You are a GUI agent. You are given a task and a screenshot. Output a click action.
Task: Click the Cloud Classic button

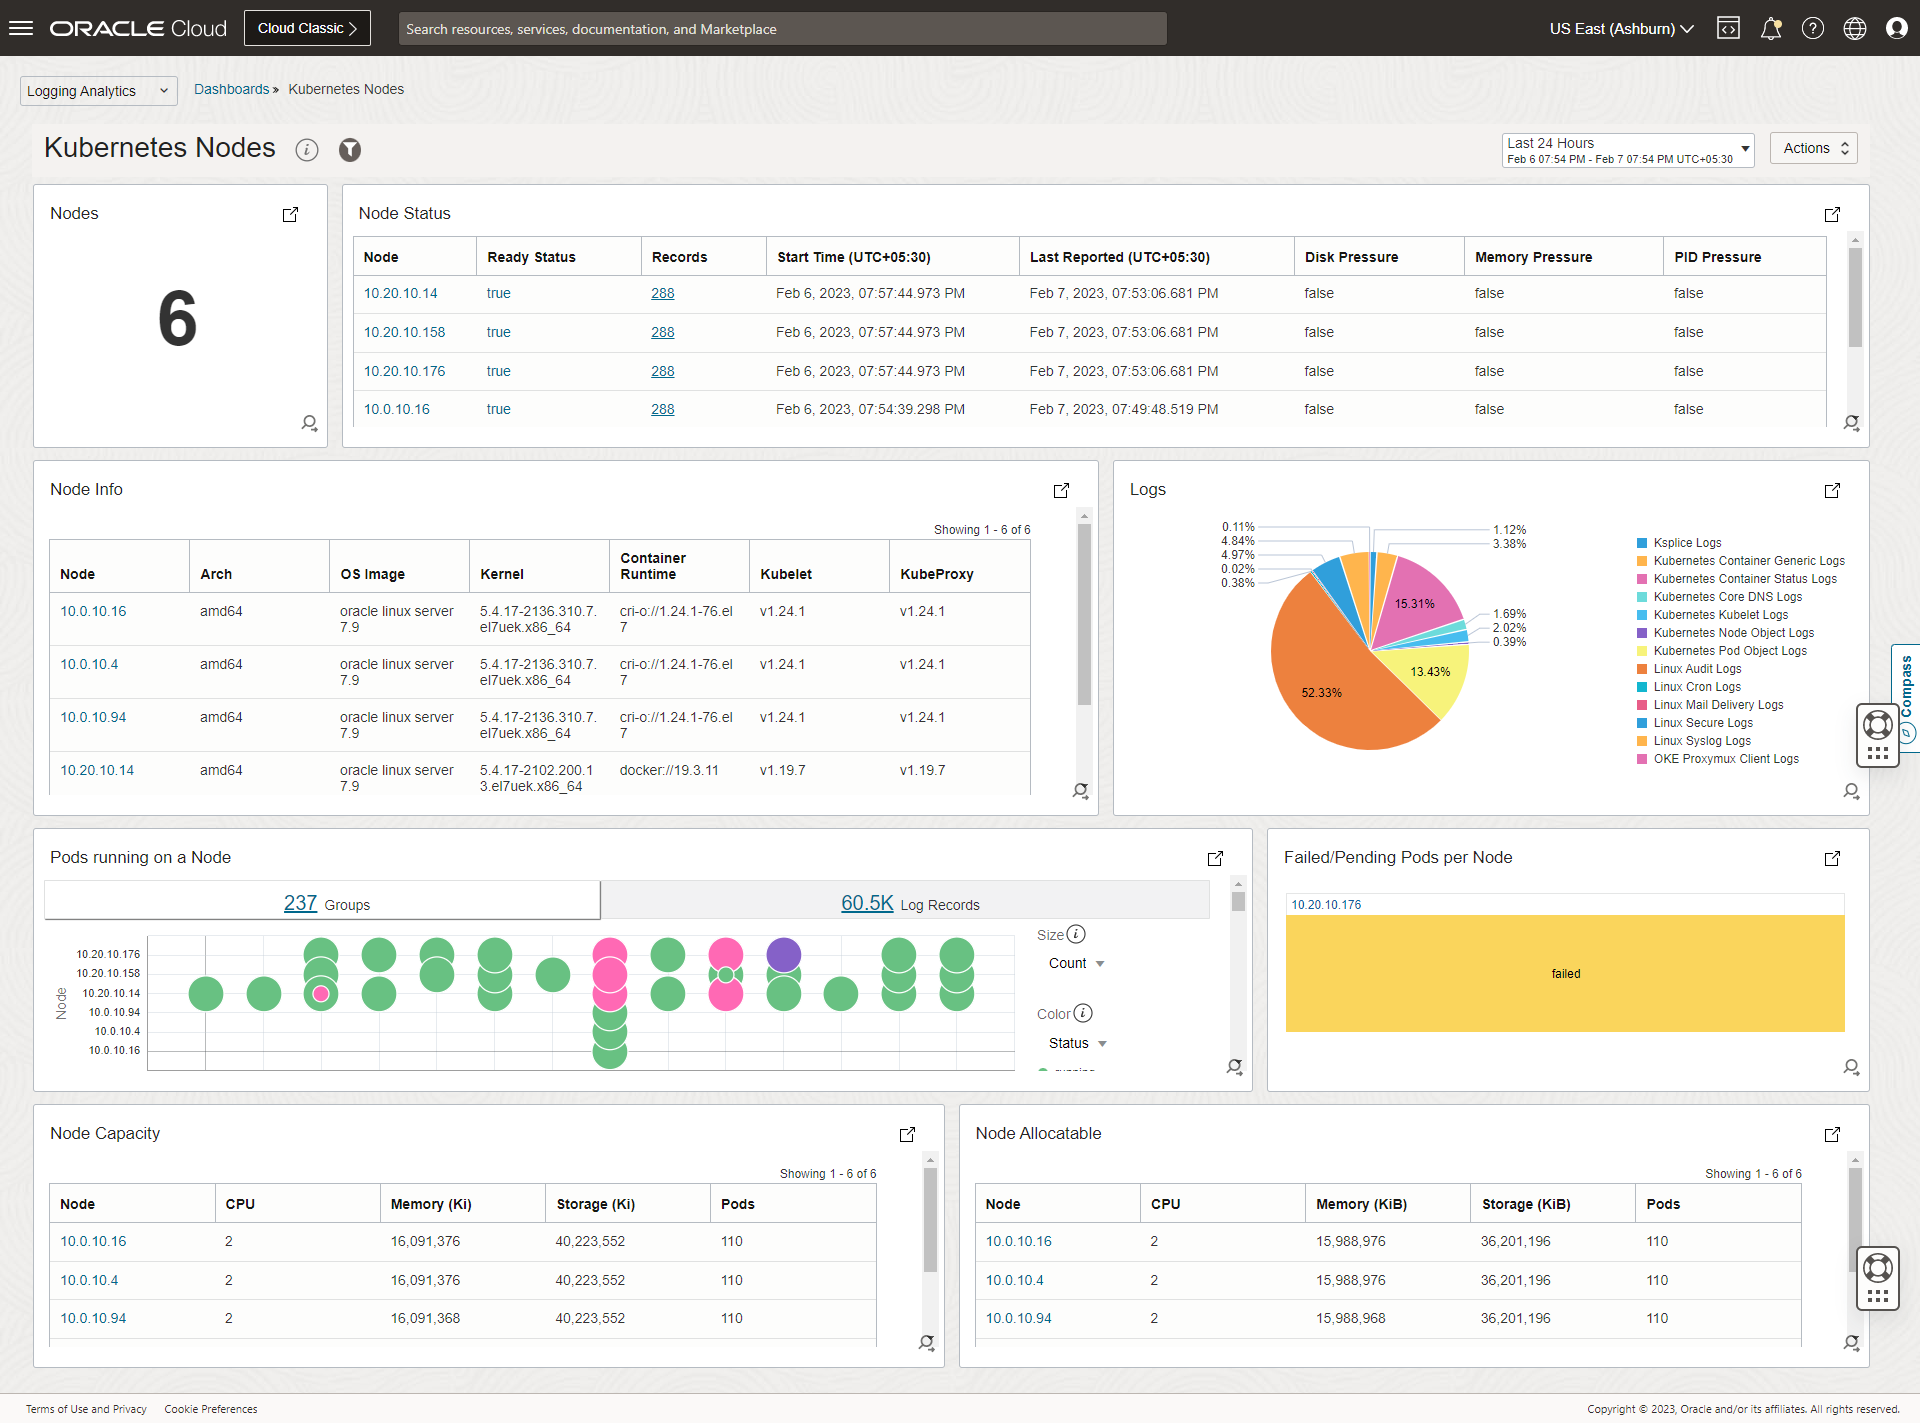coord(307,28)
